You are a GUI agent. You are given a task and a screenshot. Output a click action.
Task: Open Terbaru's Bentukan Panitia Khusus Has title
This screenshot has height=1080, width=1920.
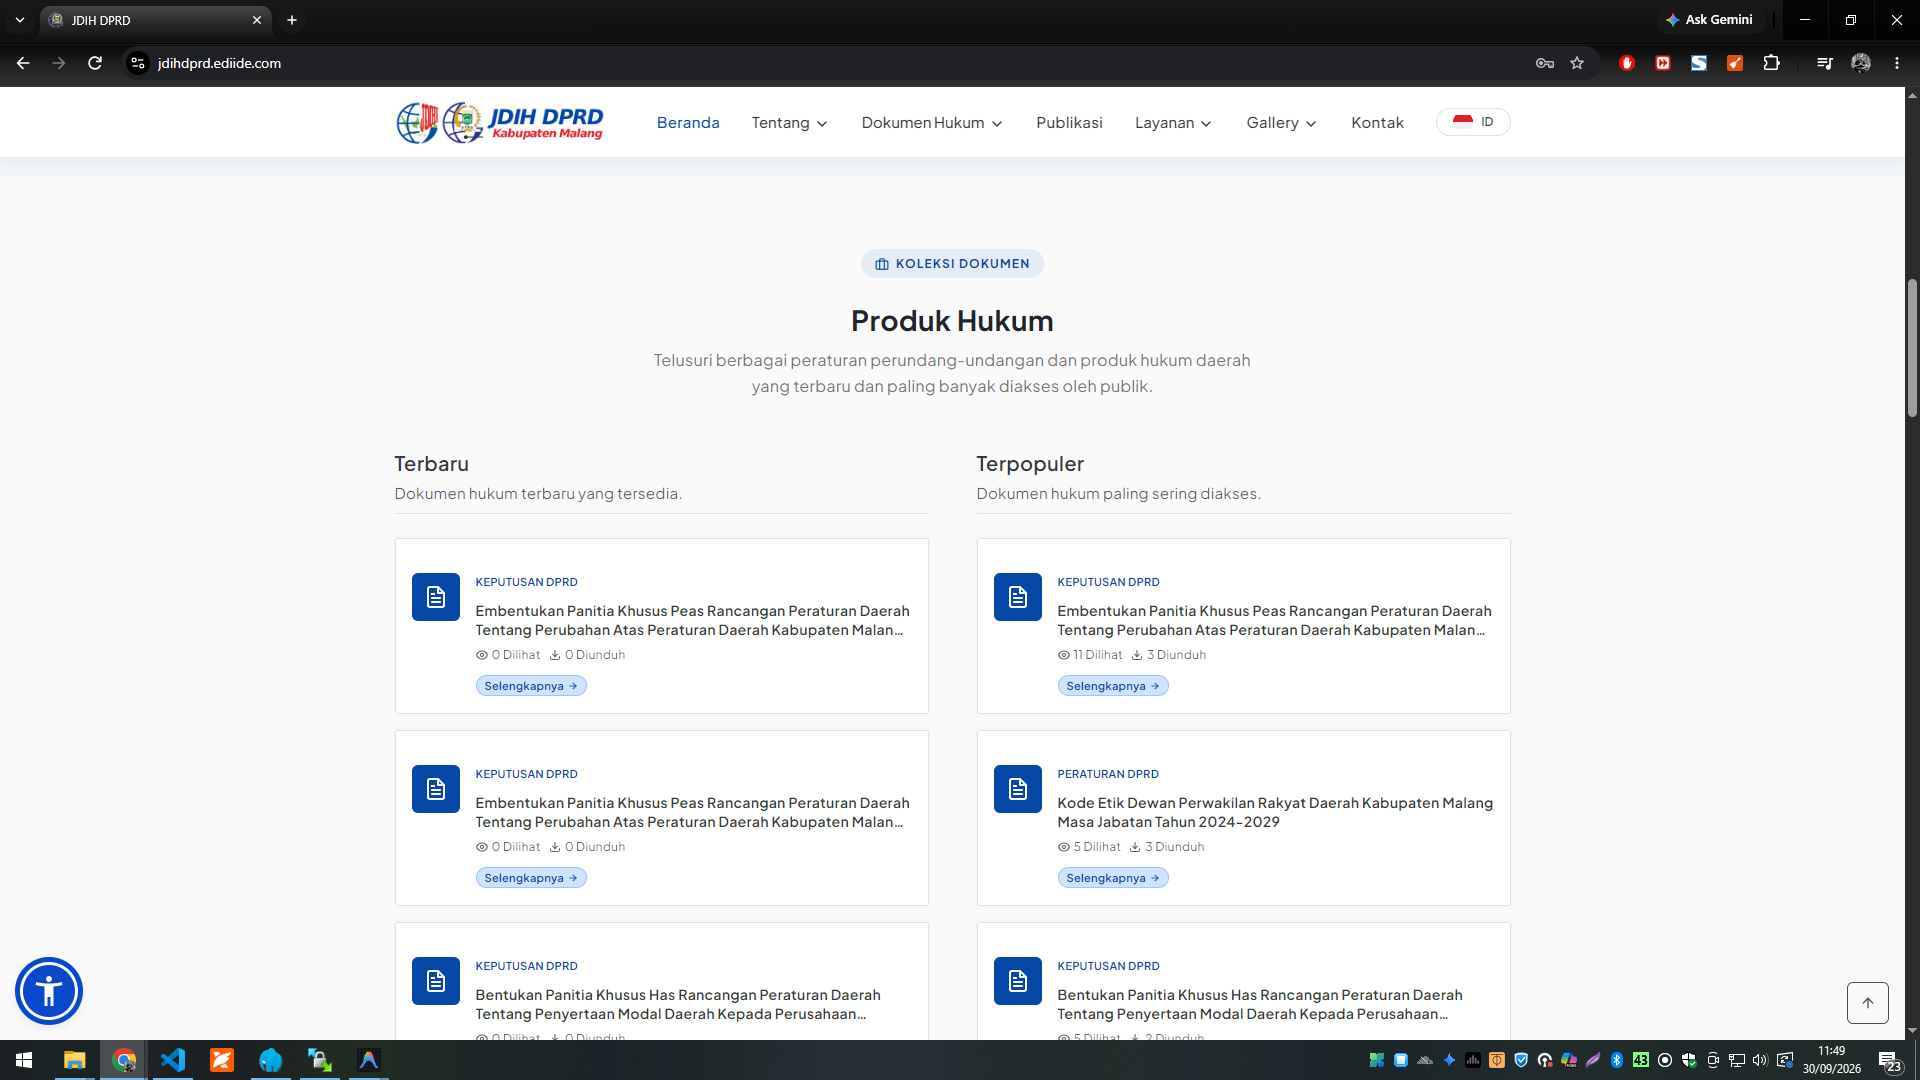(x=678, y=1004)
